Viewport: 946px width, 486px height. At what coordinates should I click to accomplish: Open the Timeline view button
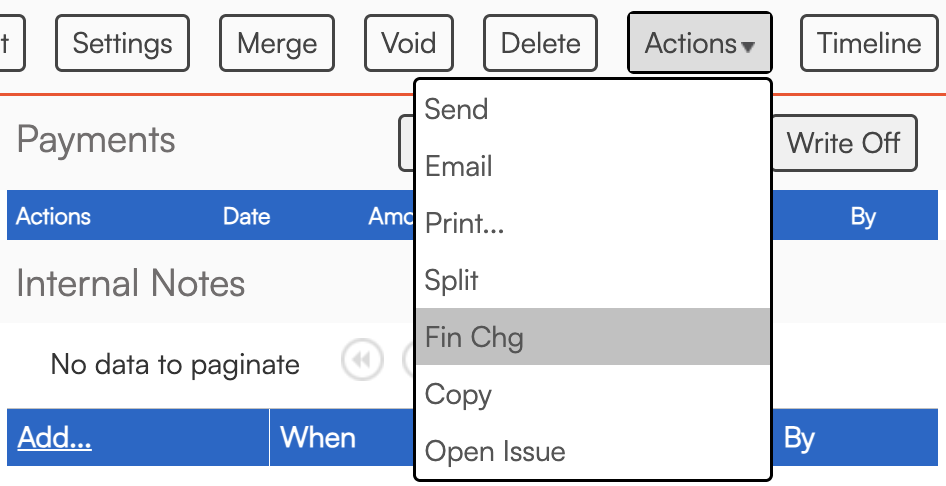pos(868,43)
